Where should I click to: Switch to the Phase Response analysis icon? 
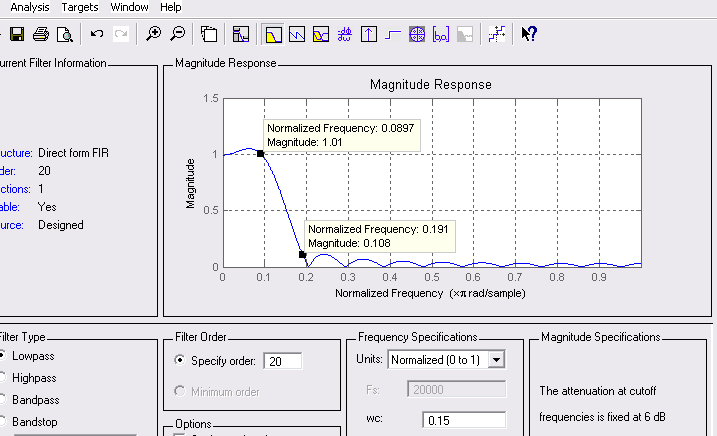pos(297,34)
